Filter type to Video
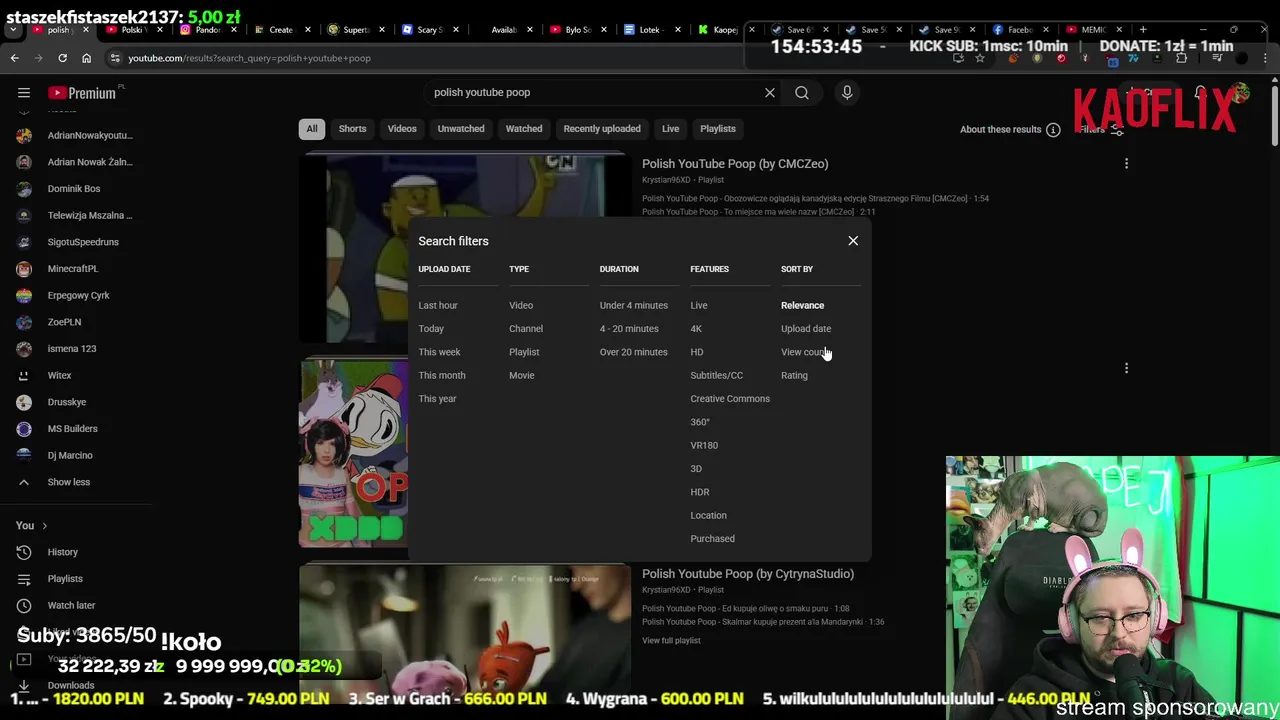The height and width of the screenshot is (720, 1280). point(521,306)
